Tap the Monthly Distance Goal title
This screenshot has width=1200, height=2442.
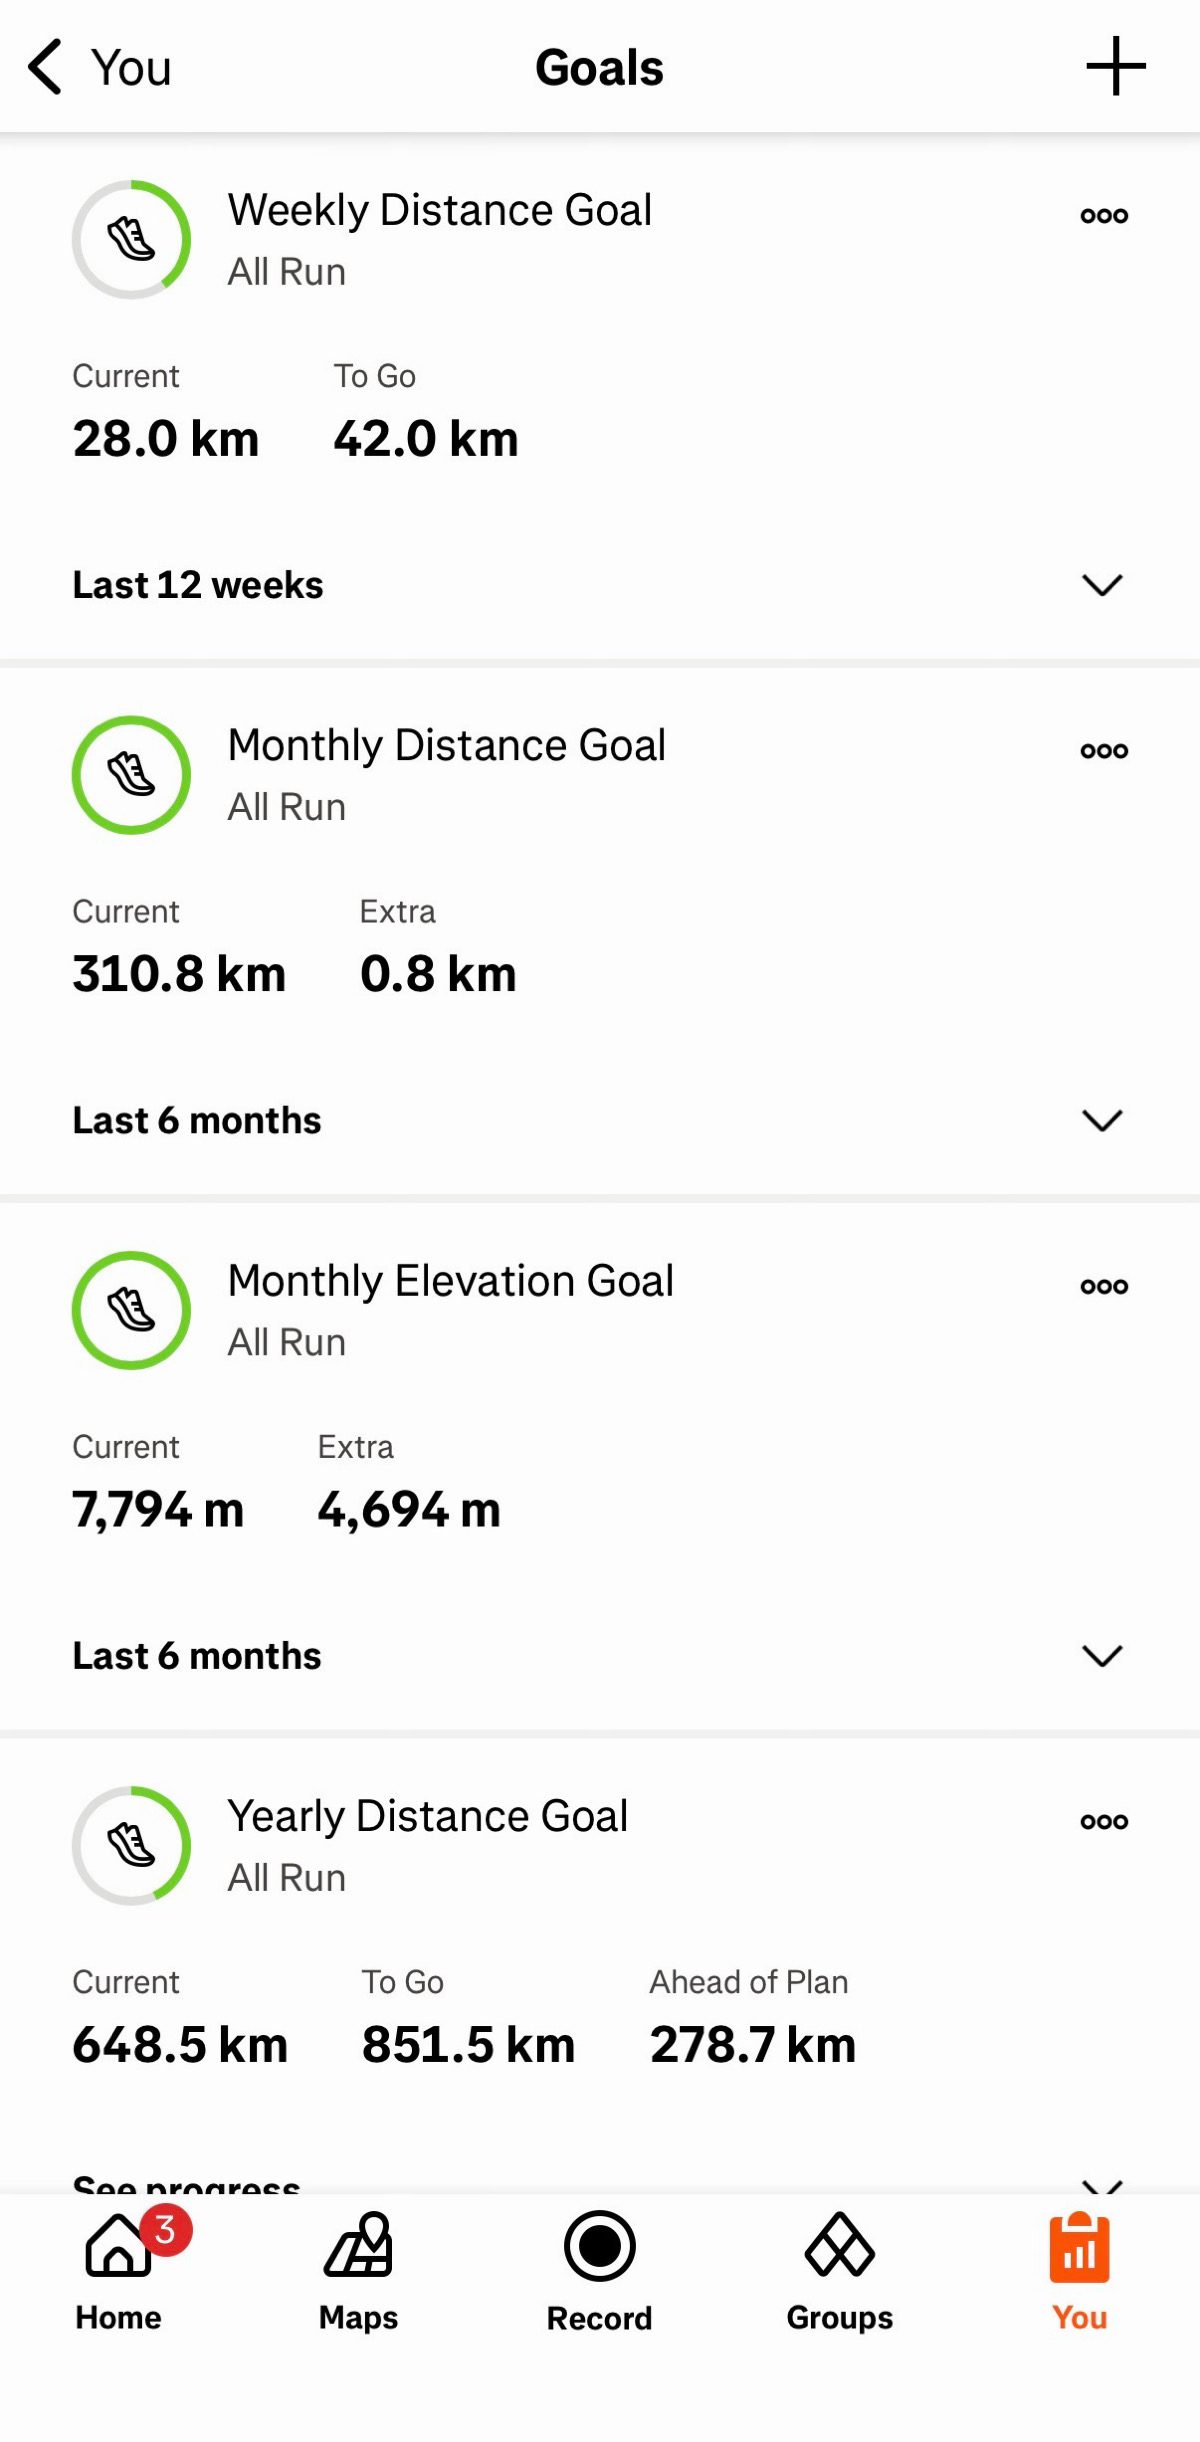coord(446,746)
